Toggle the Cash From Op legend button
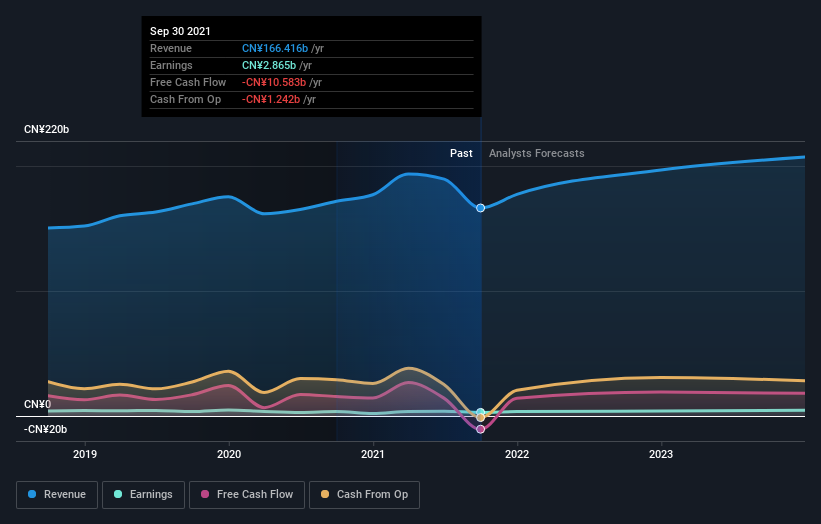 click(364, 495)
